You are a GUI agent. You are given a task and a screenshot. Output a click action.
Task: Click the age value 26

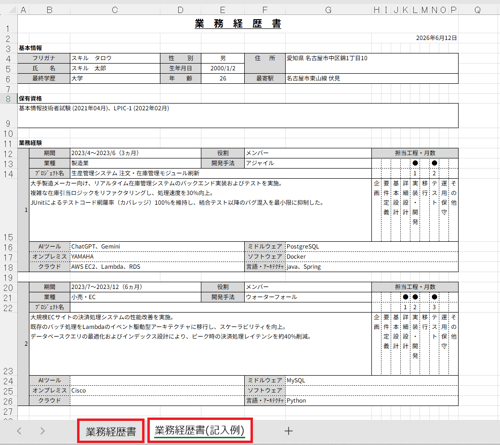223,78
